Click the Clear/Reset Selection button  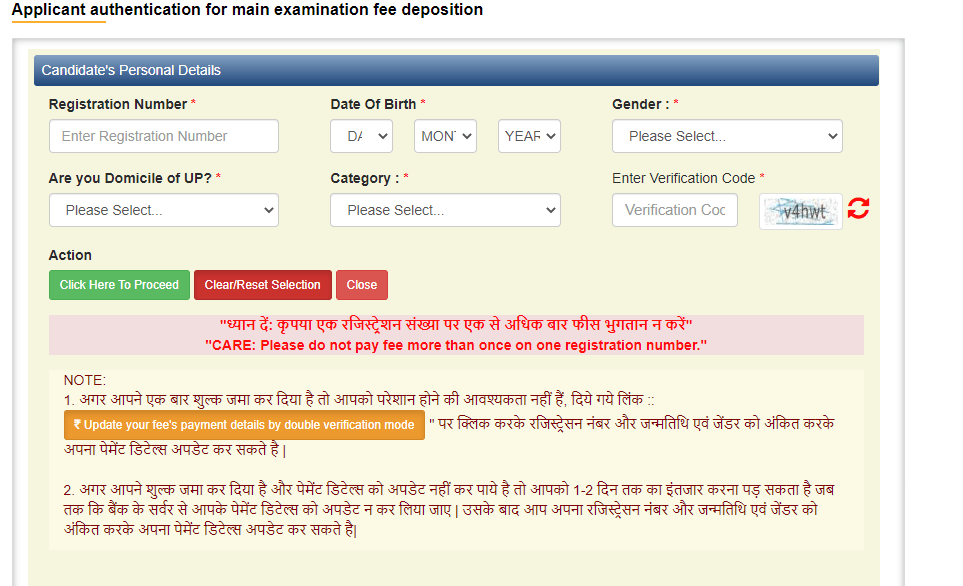(x=262, y=285)
